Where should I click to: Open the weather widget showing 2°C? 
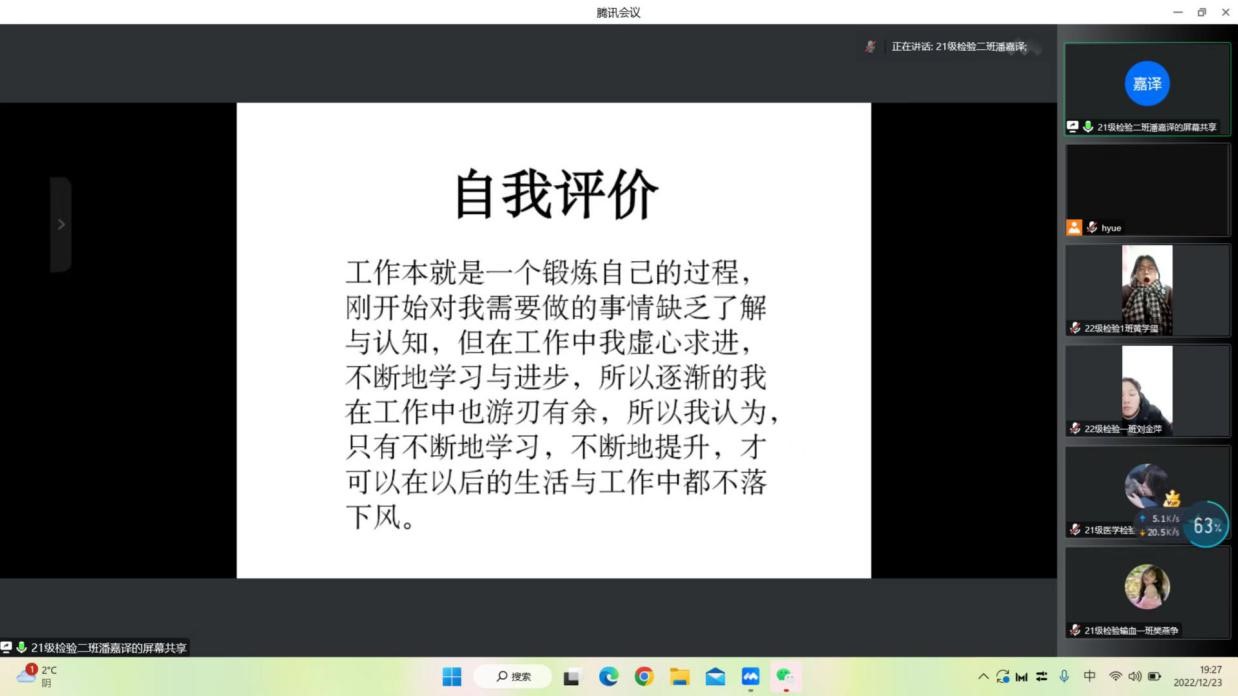pos(36,676)
